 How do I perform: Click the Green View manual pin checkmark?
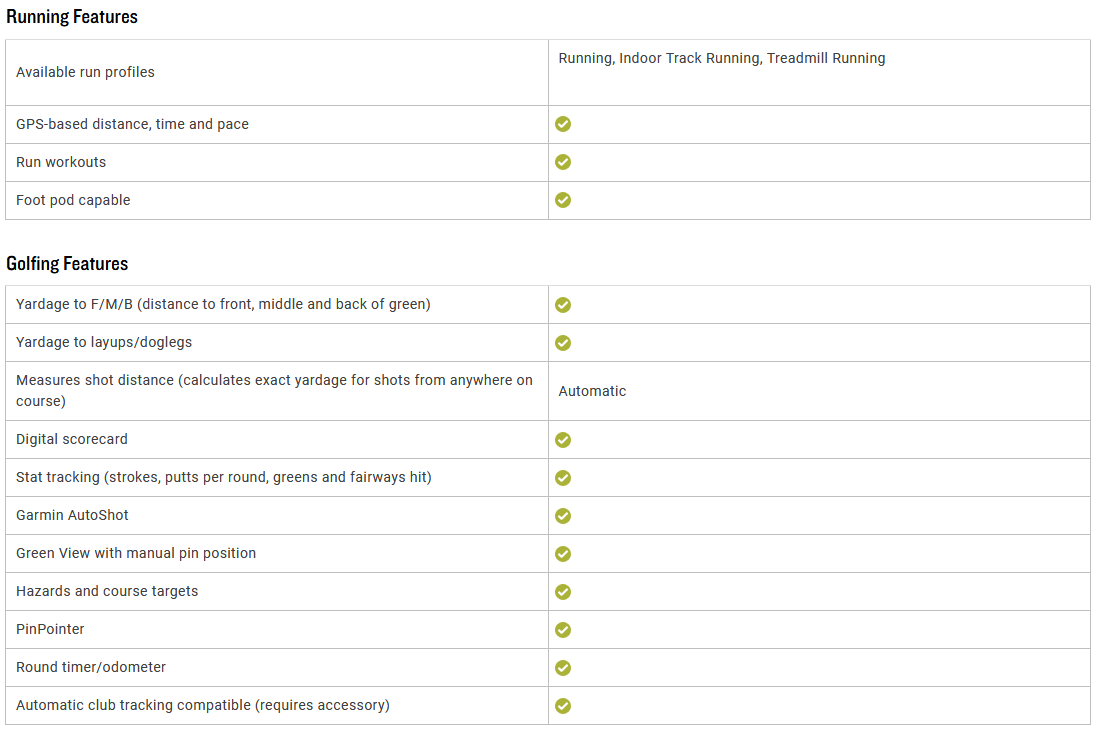point(563,554)
